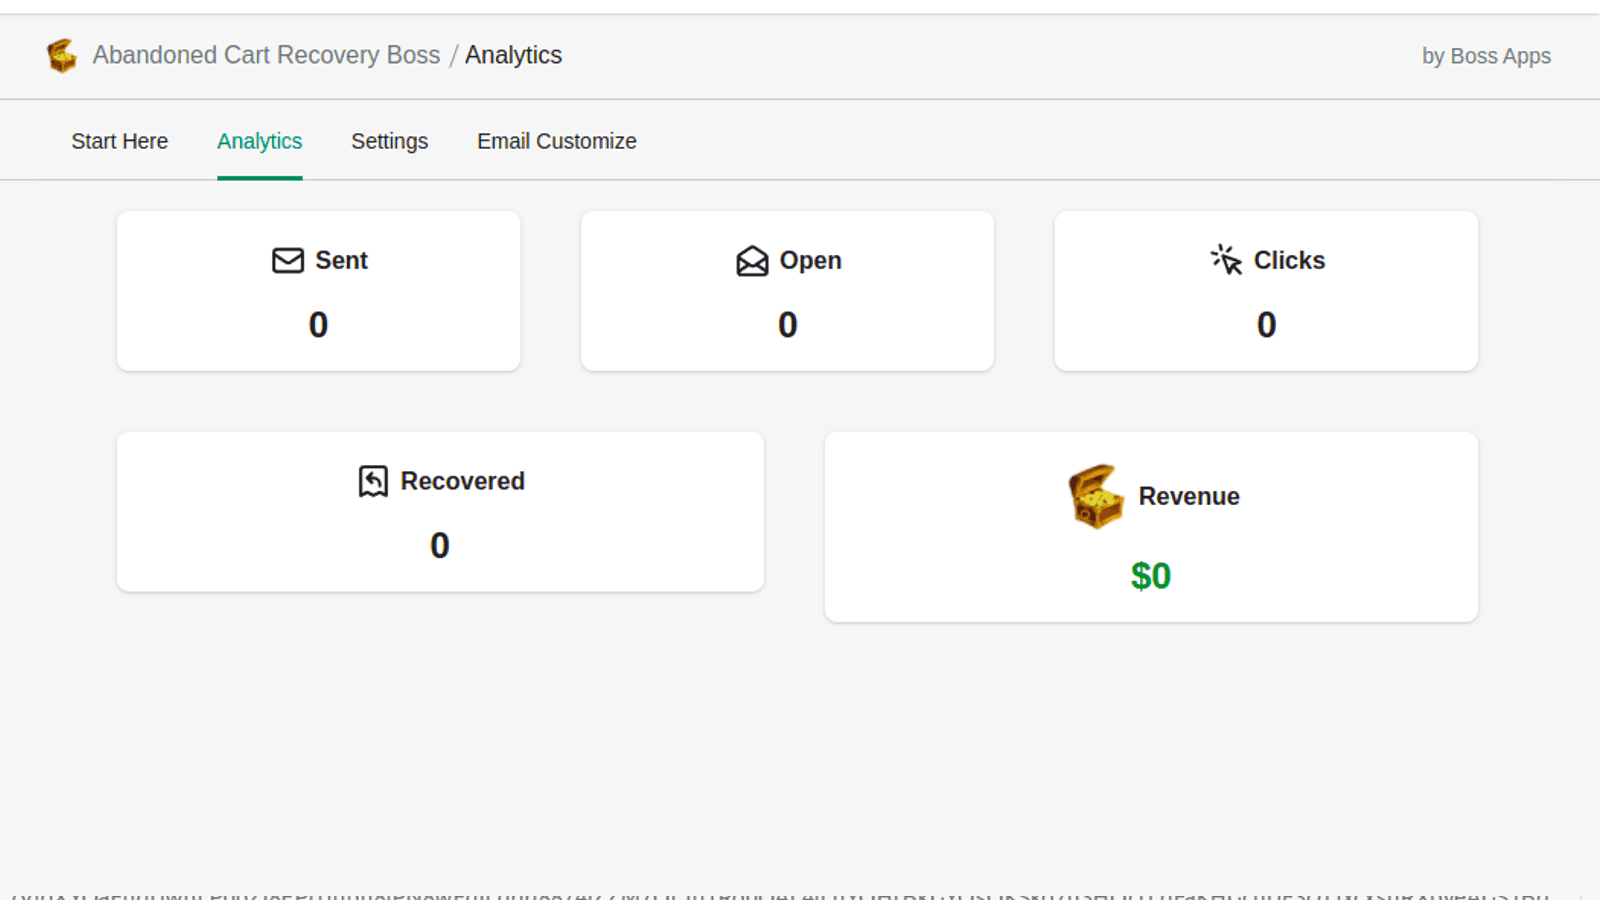Click the Open envelope icon

pyautogui.click(x=752, y=261)
